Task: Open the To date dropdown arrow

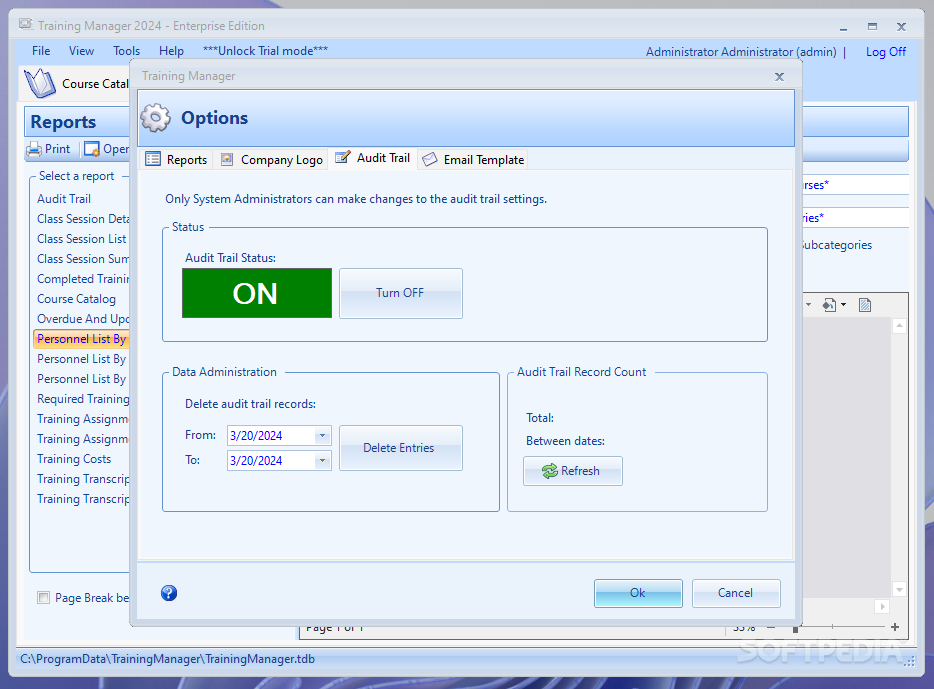Action: tap(322, 461)
